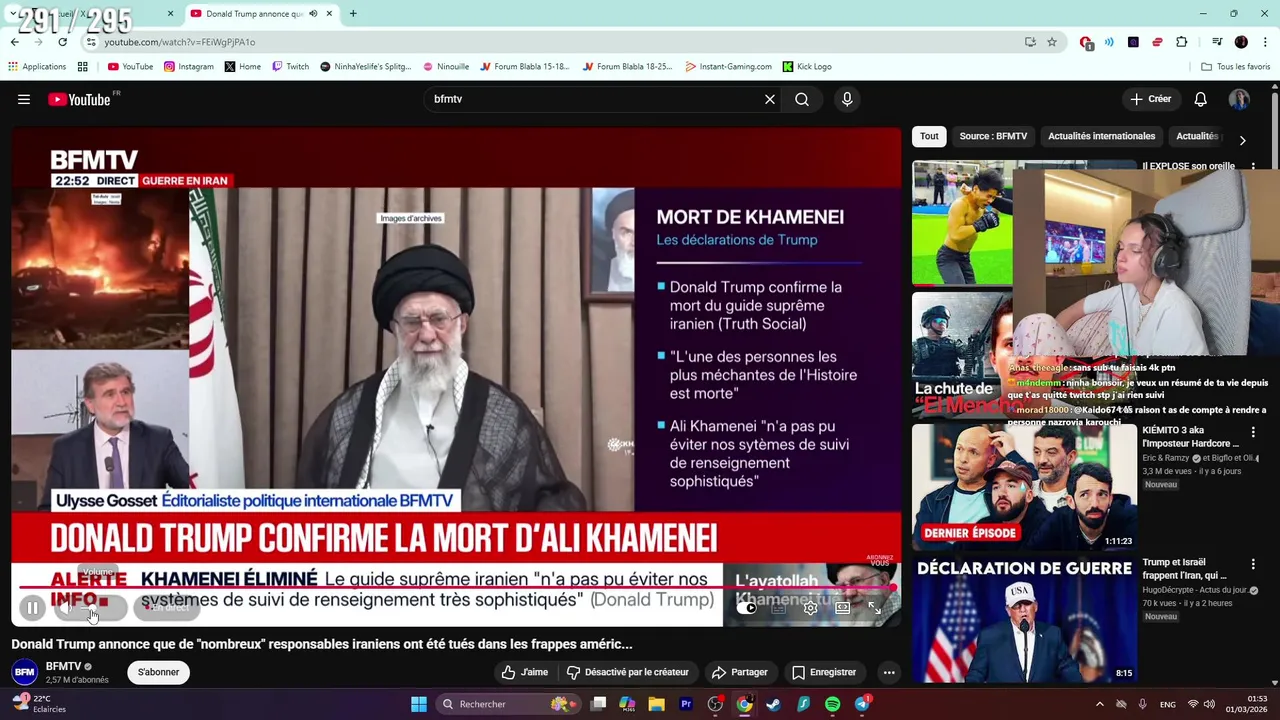
Task: Open the Instagram bookmark
Action: pyautogui.click(x=188, y=67)
